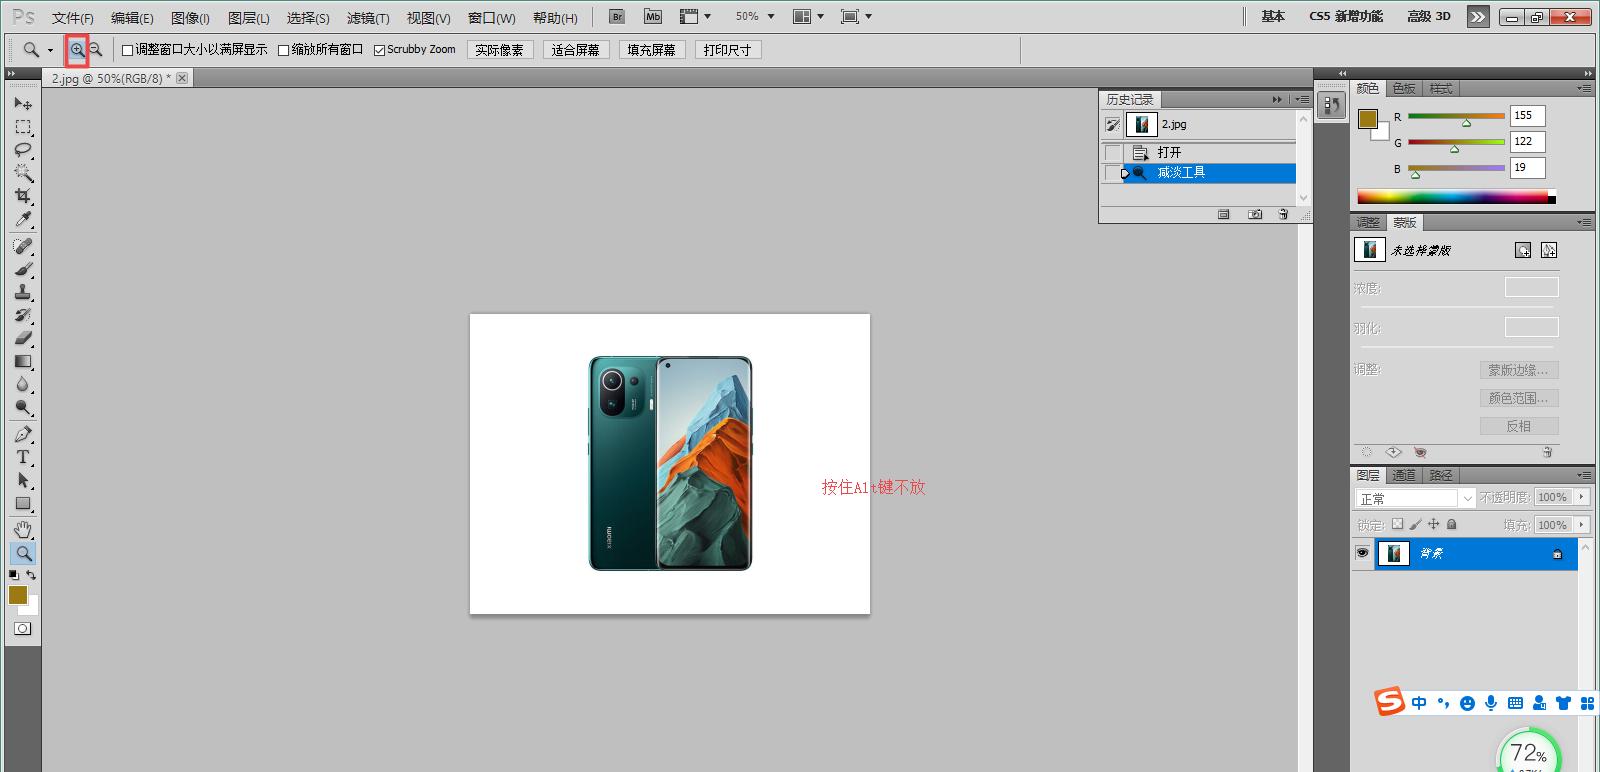Select the Hand tool
Viewport: 1600px width, 772px height.
(x=23, y=529)
